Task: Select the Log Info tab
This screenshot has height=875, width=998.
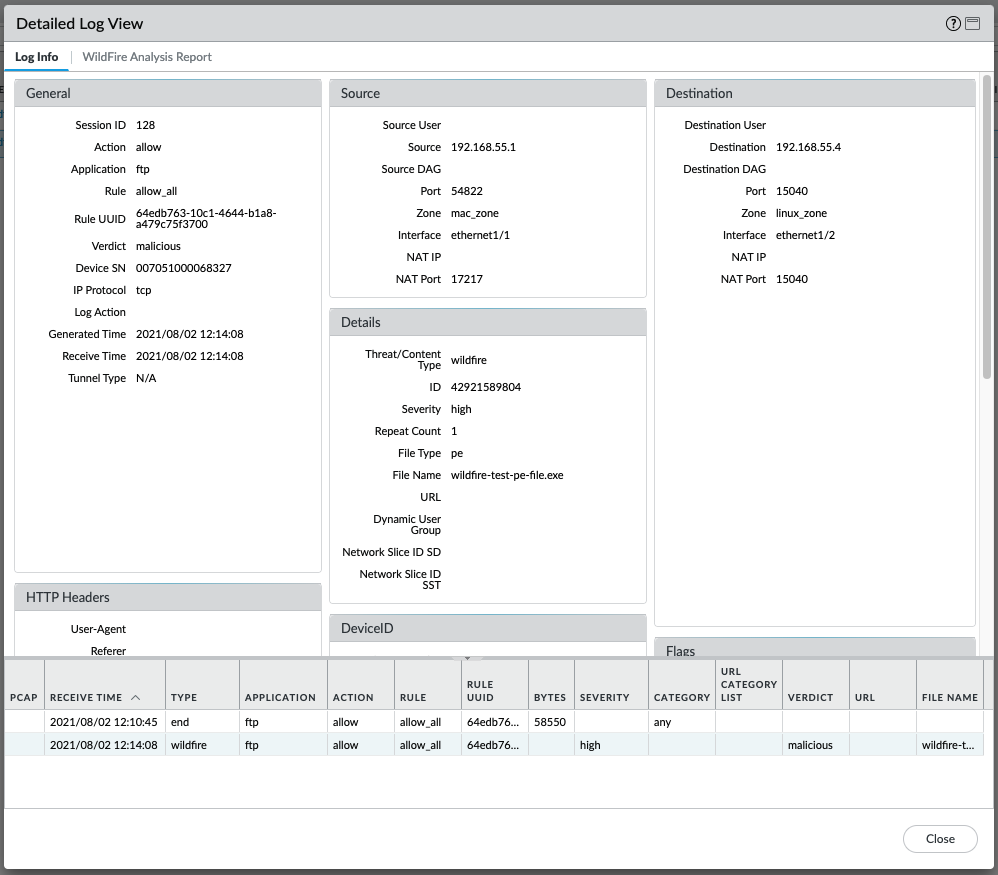Action: coord(37,57)
